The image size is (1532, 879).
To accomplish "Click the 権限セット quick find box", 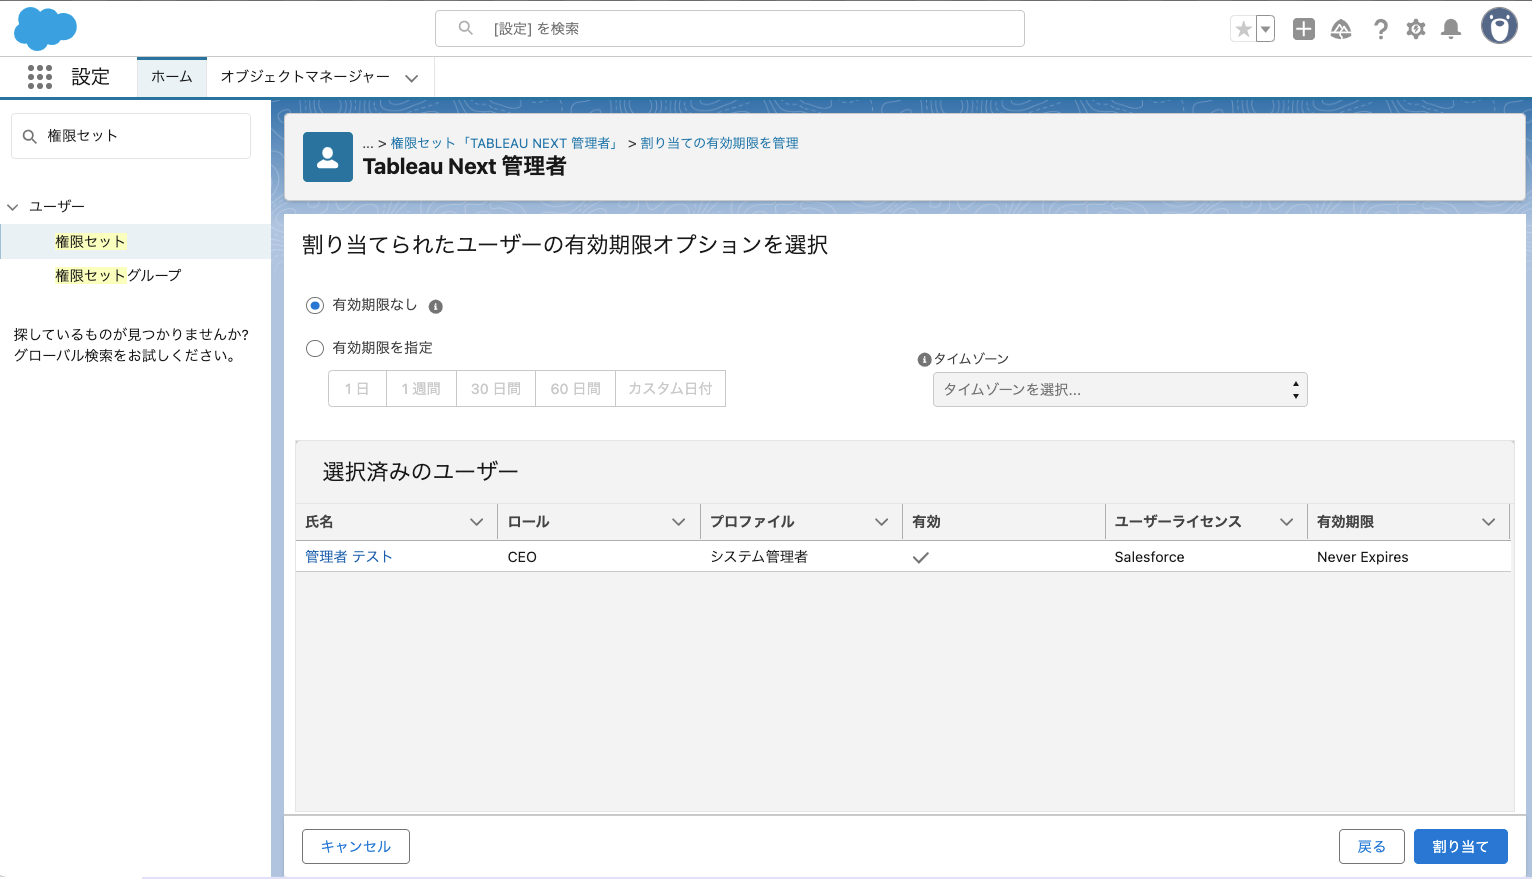I will point(131,136).
